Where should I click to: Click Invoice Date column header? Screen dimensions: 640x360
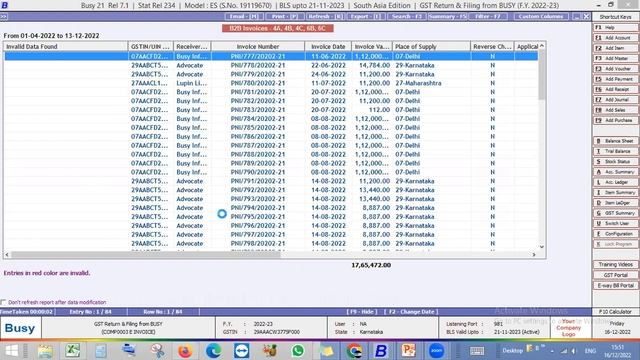pyautogui.click(x=328, y=47)
